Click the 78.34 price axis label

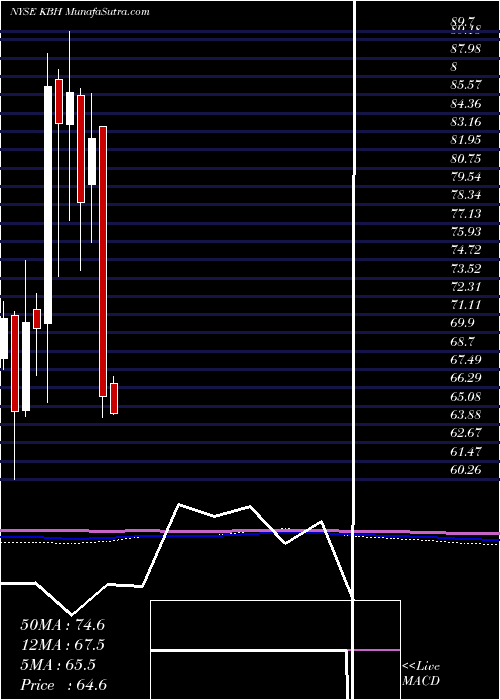(466, 195)
